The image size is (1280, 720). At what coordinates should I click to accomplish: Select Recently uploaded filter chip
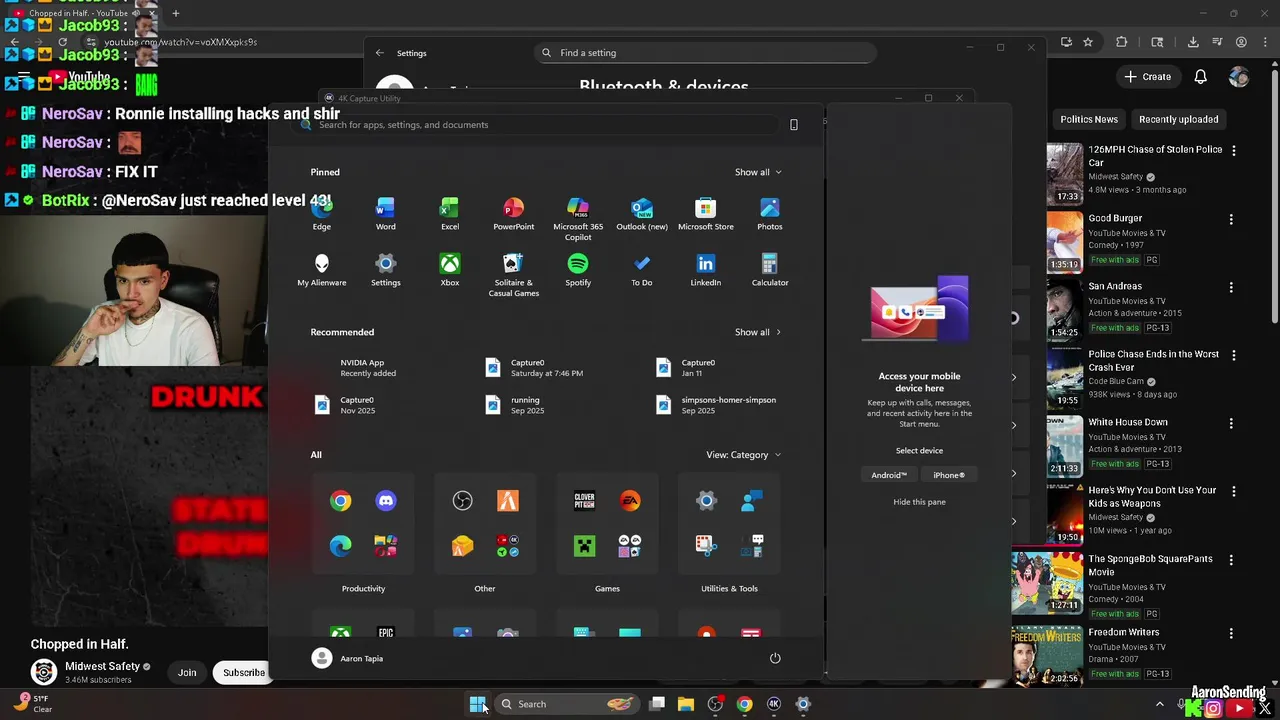click(x=1178, y=119)
